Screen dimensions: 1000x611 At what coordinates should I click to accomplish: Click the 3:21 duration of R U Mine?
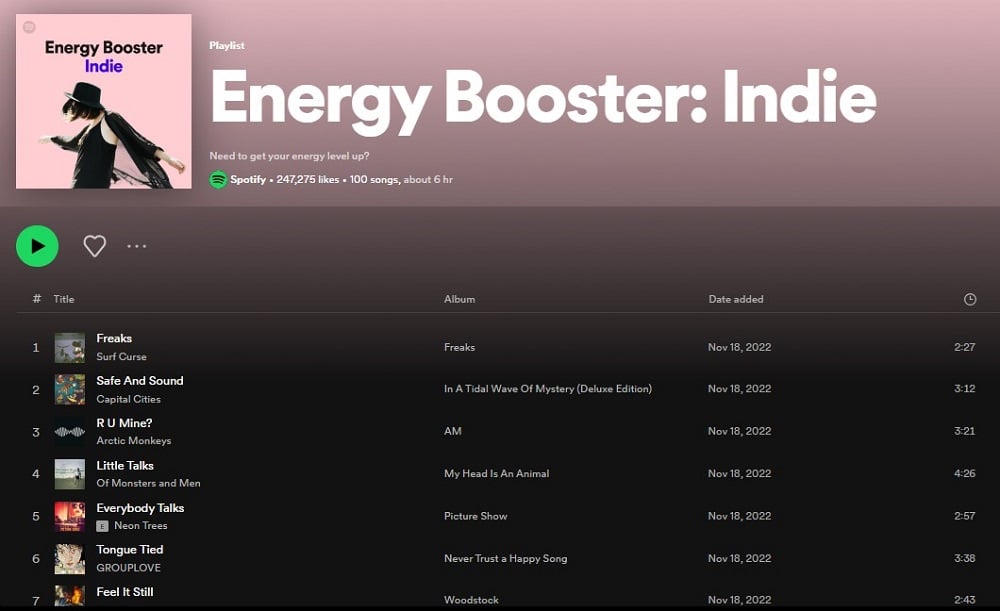(964, 431)
